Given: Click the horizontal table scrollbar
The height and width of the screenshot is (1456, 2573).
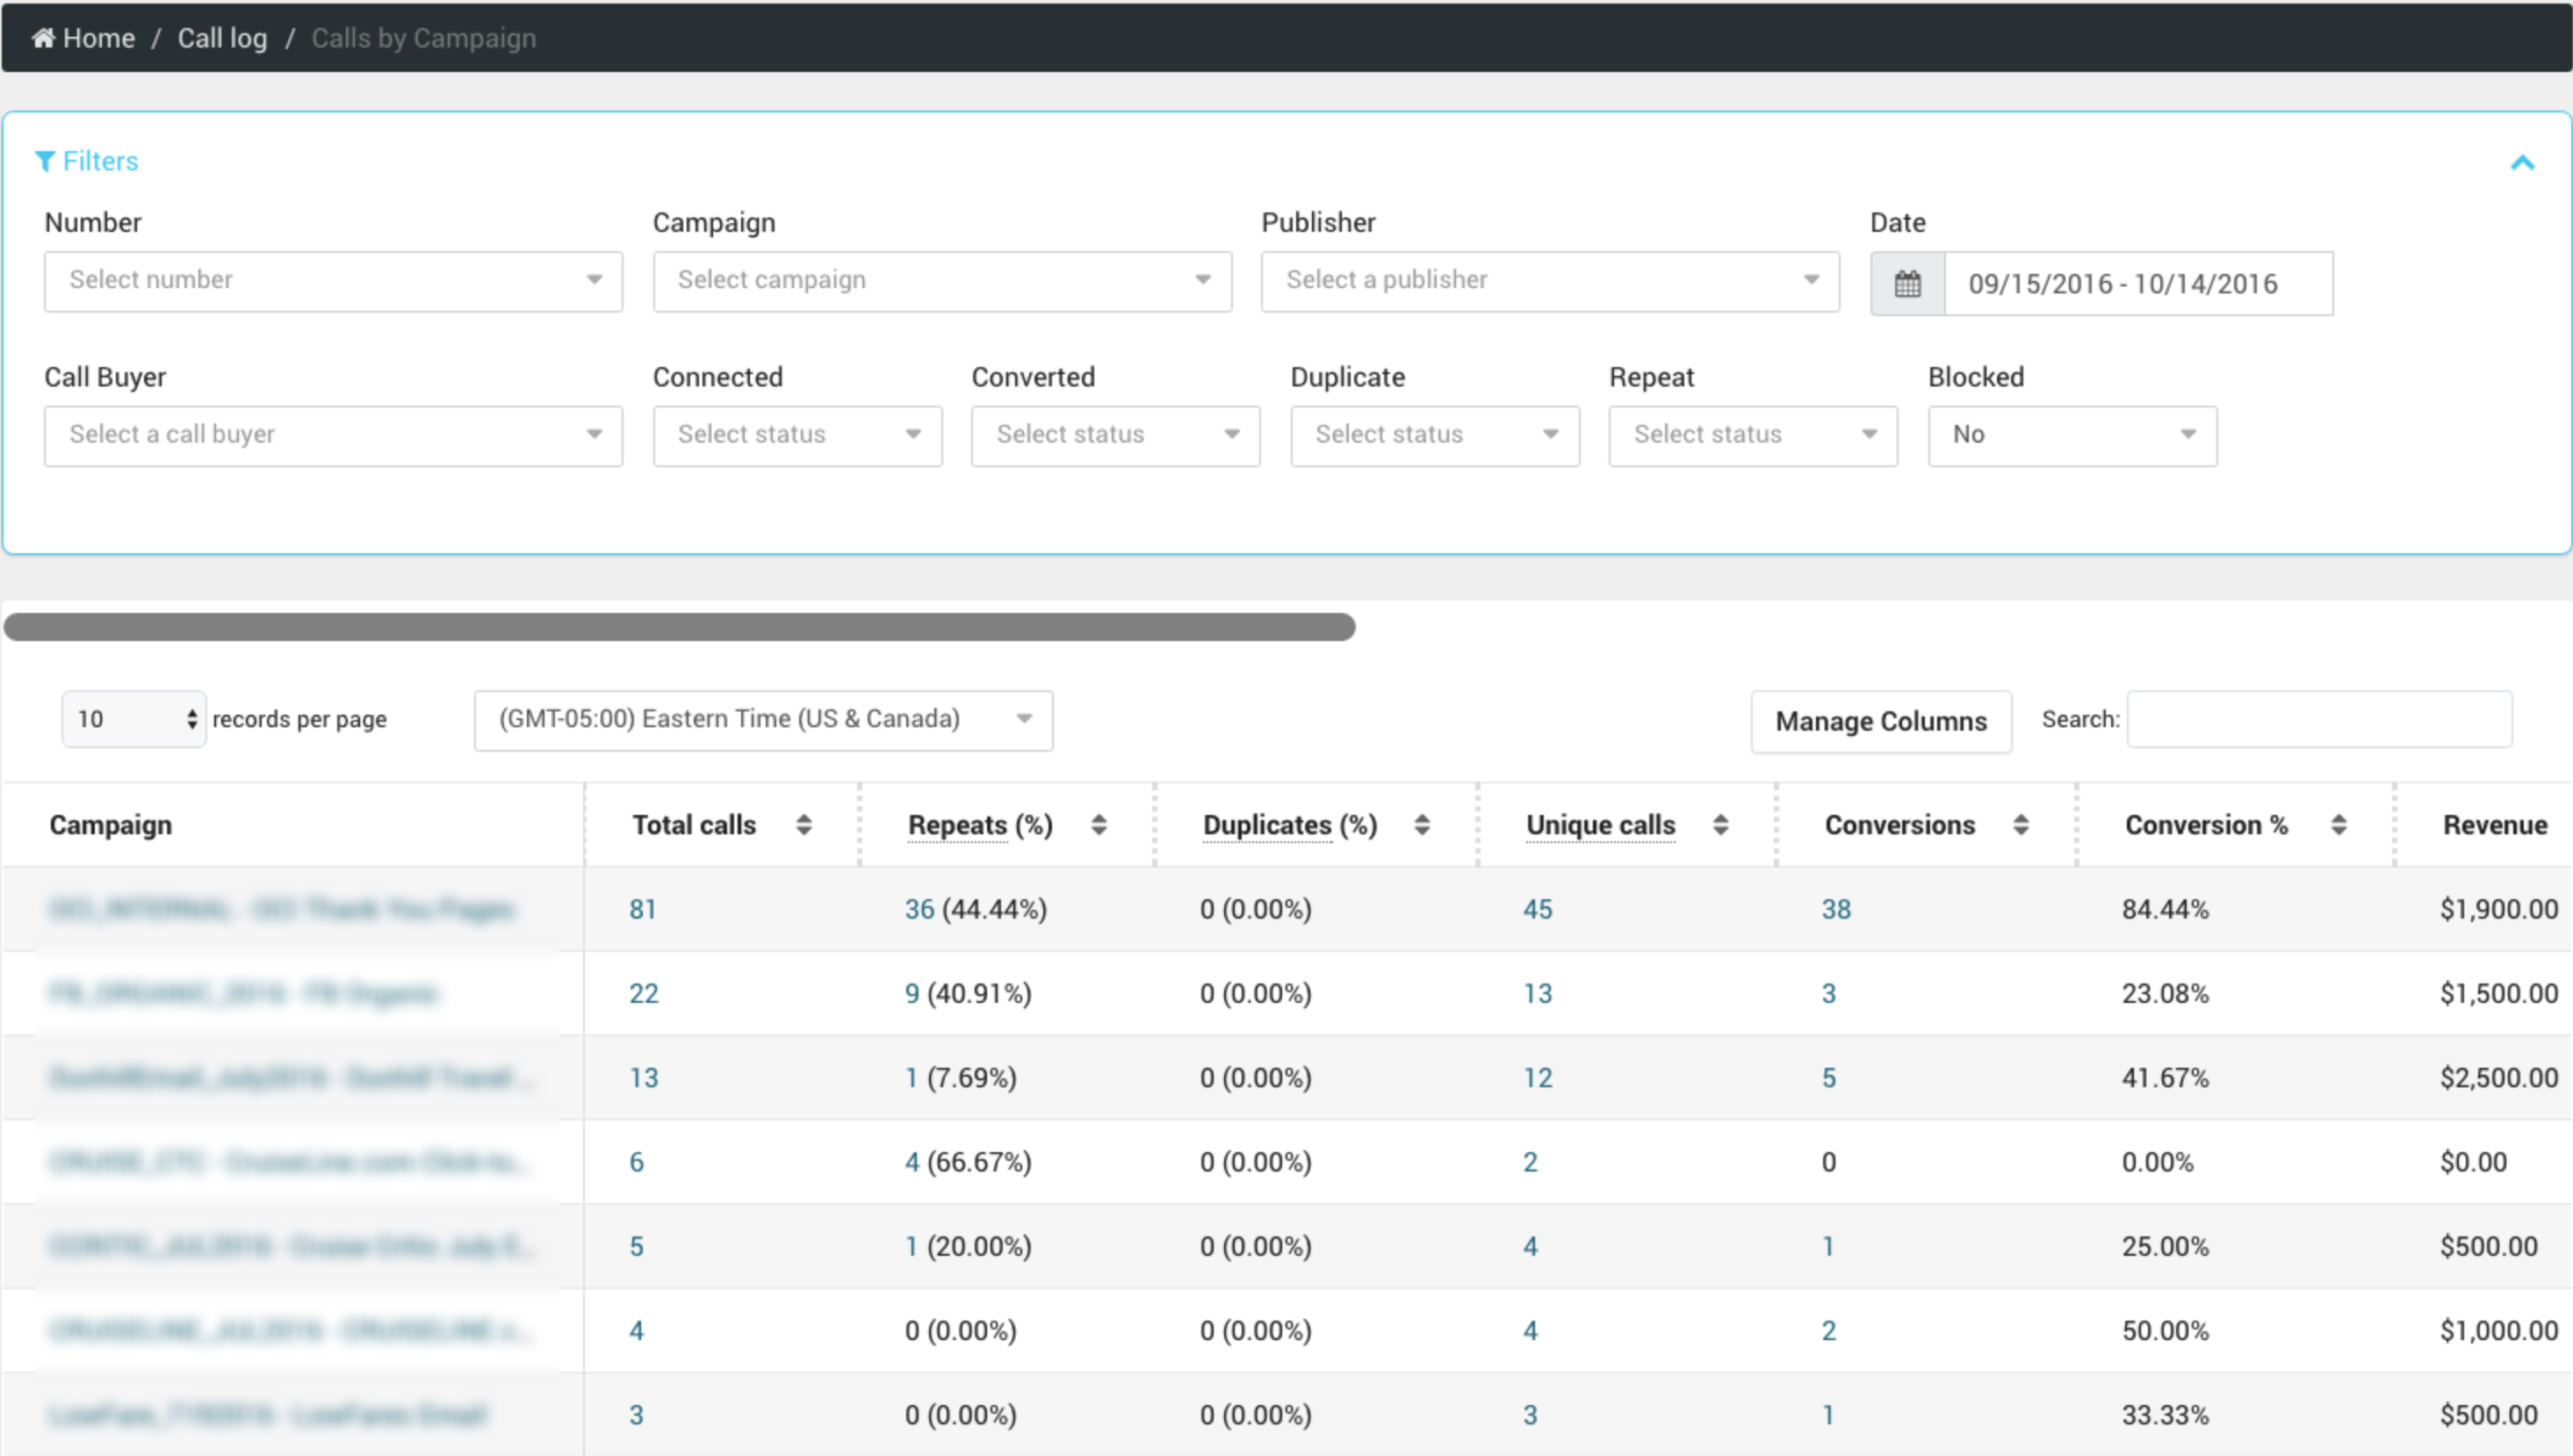Looking at the screenshot, I should pyautogui.click(x=680, y=627).
